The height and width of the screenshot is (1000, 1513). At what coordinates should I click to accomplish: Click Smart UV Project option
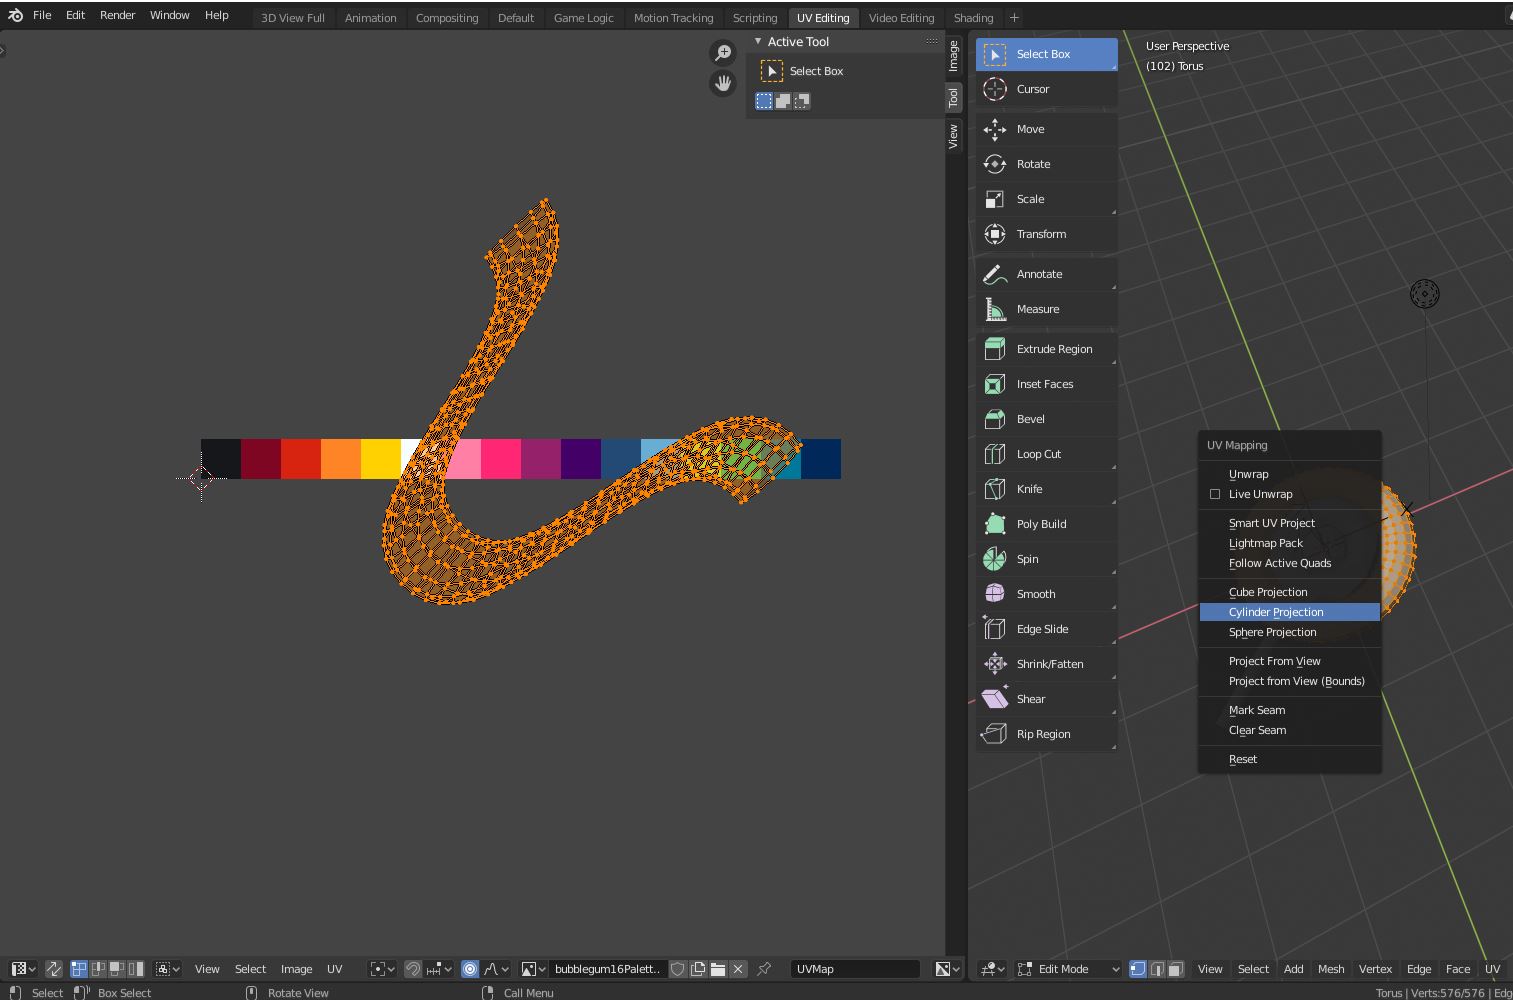click(x=1271, y=523)
